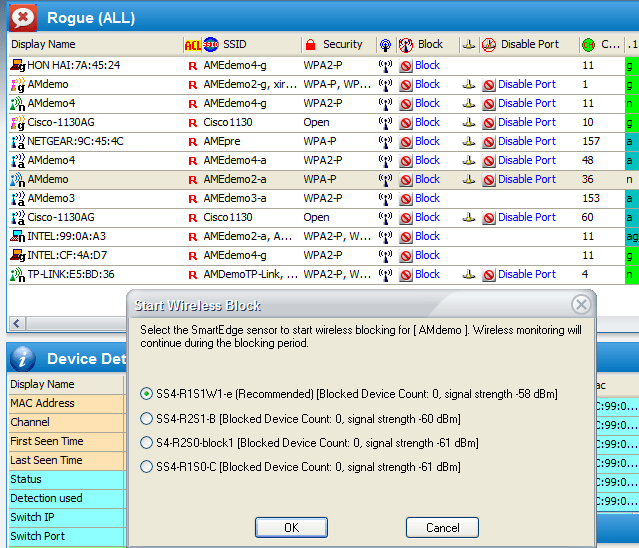Confirm wireless block with OK
The height and width of the screenshot is (548, 639).
click(x=291, y=528)
